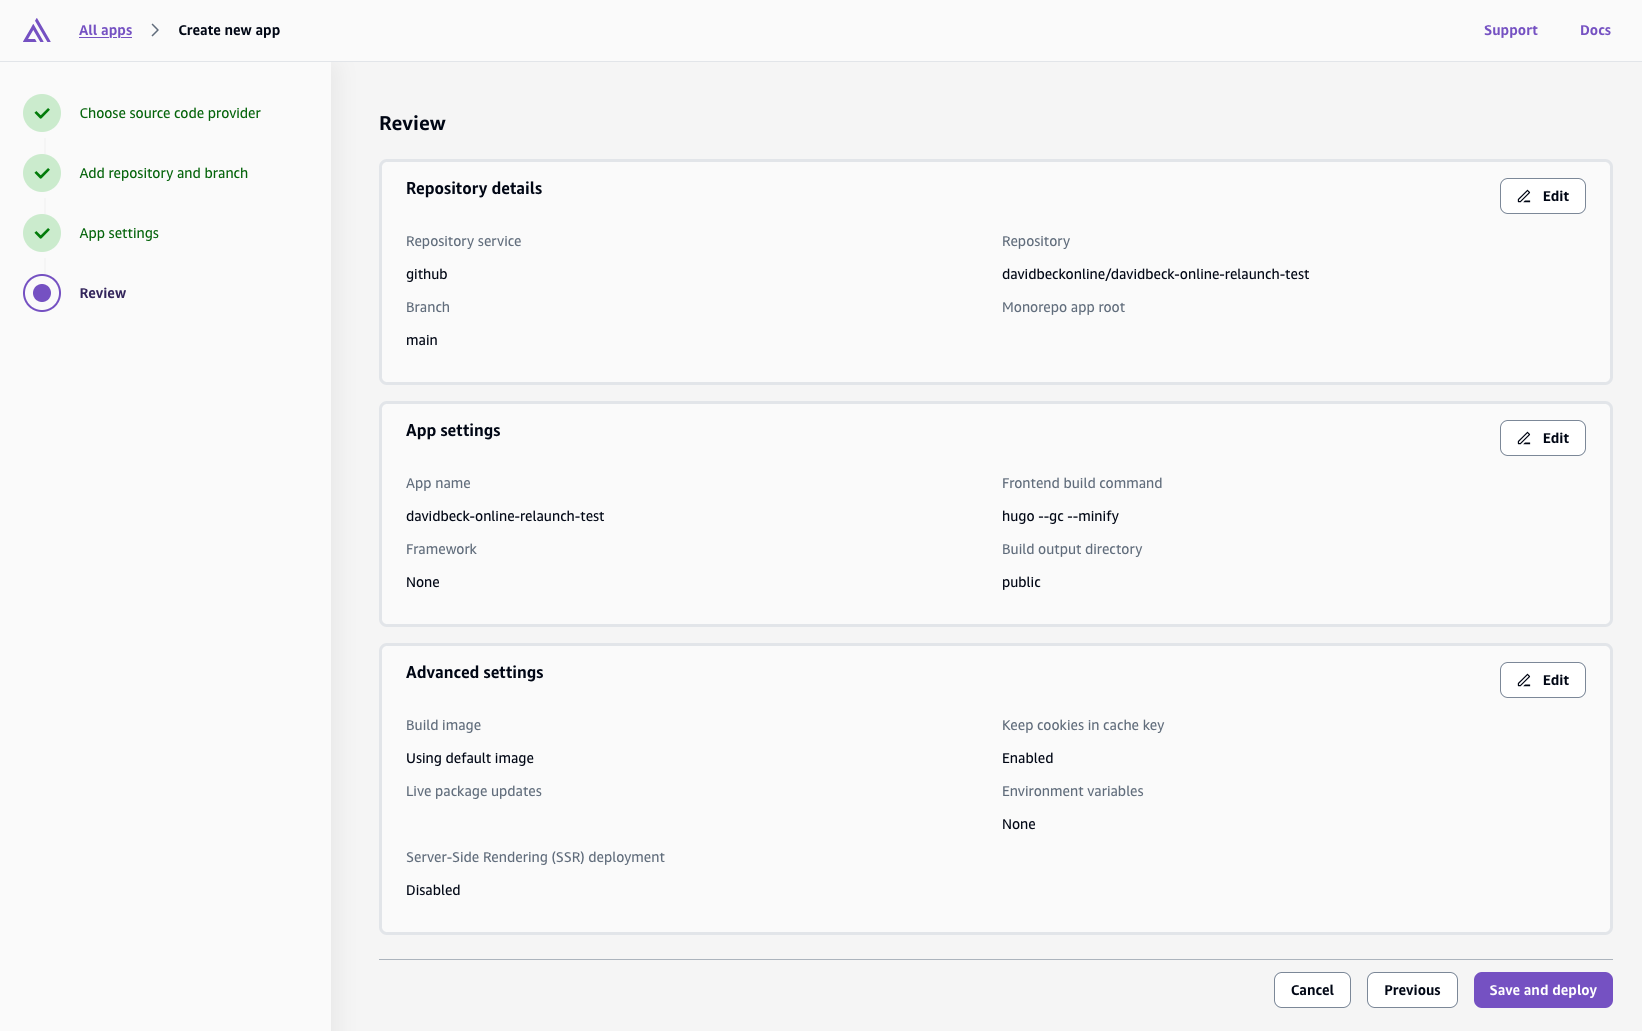The image size is (1642, 1031).
Task: Click the Create new app breadcrumb text
Action: [x=229, y=30]
